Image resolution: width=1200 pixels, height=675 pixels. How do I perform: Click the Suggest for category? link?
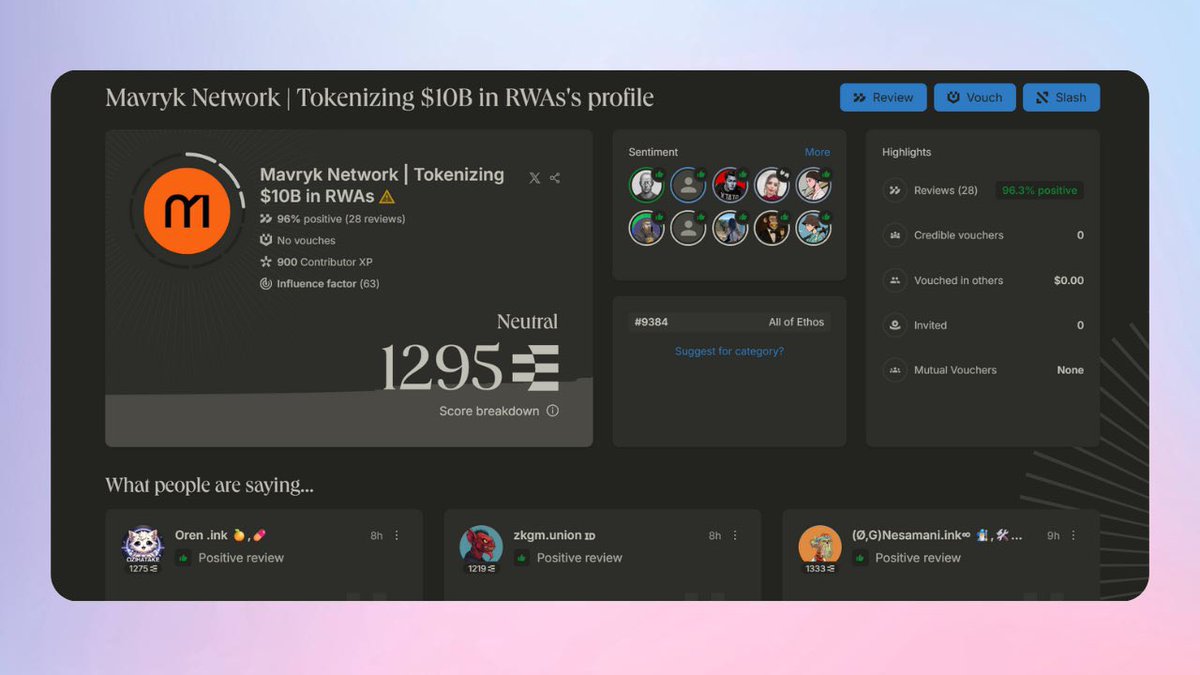pyautogui.click(x=729, y=351)
